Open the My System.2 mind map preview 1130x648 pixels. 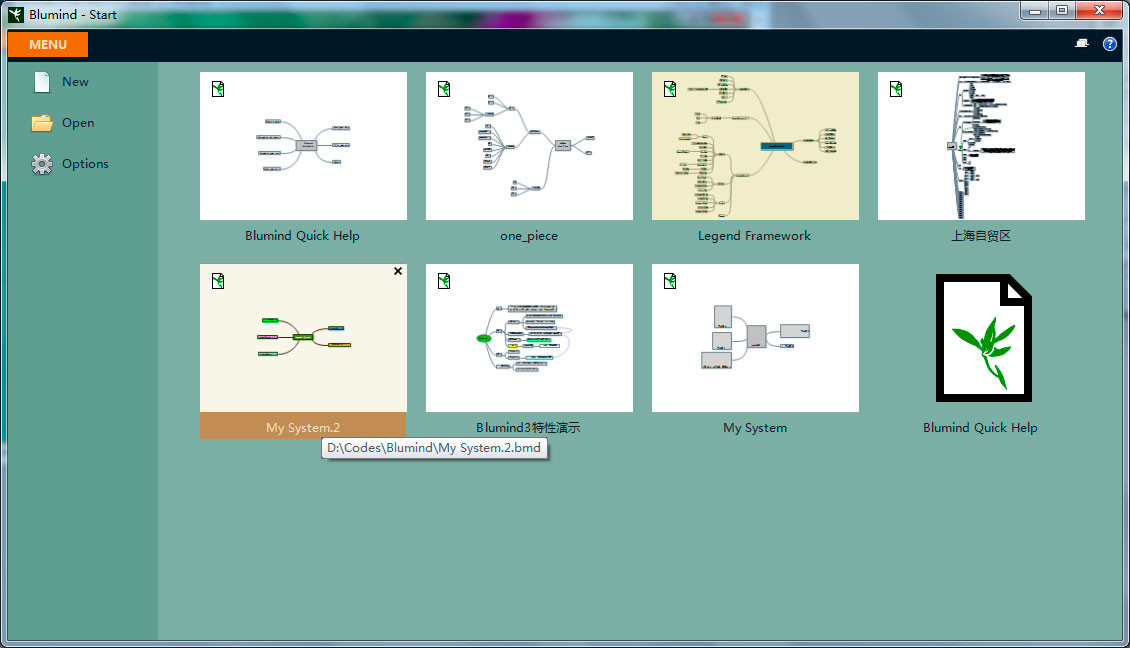click(x=303, y=338)
